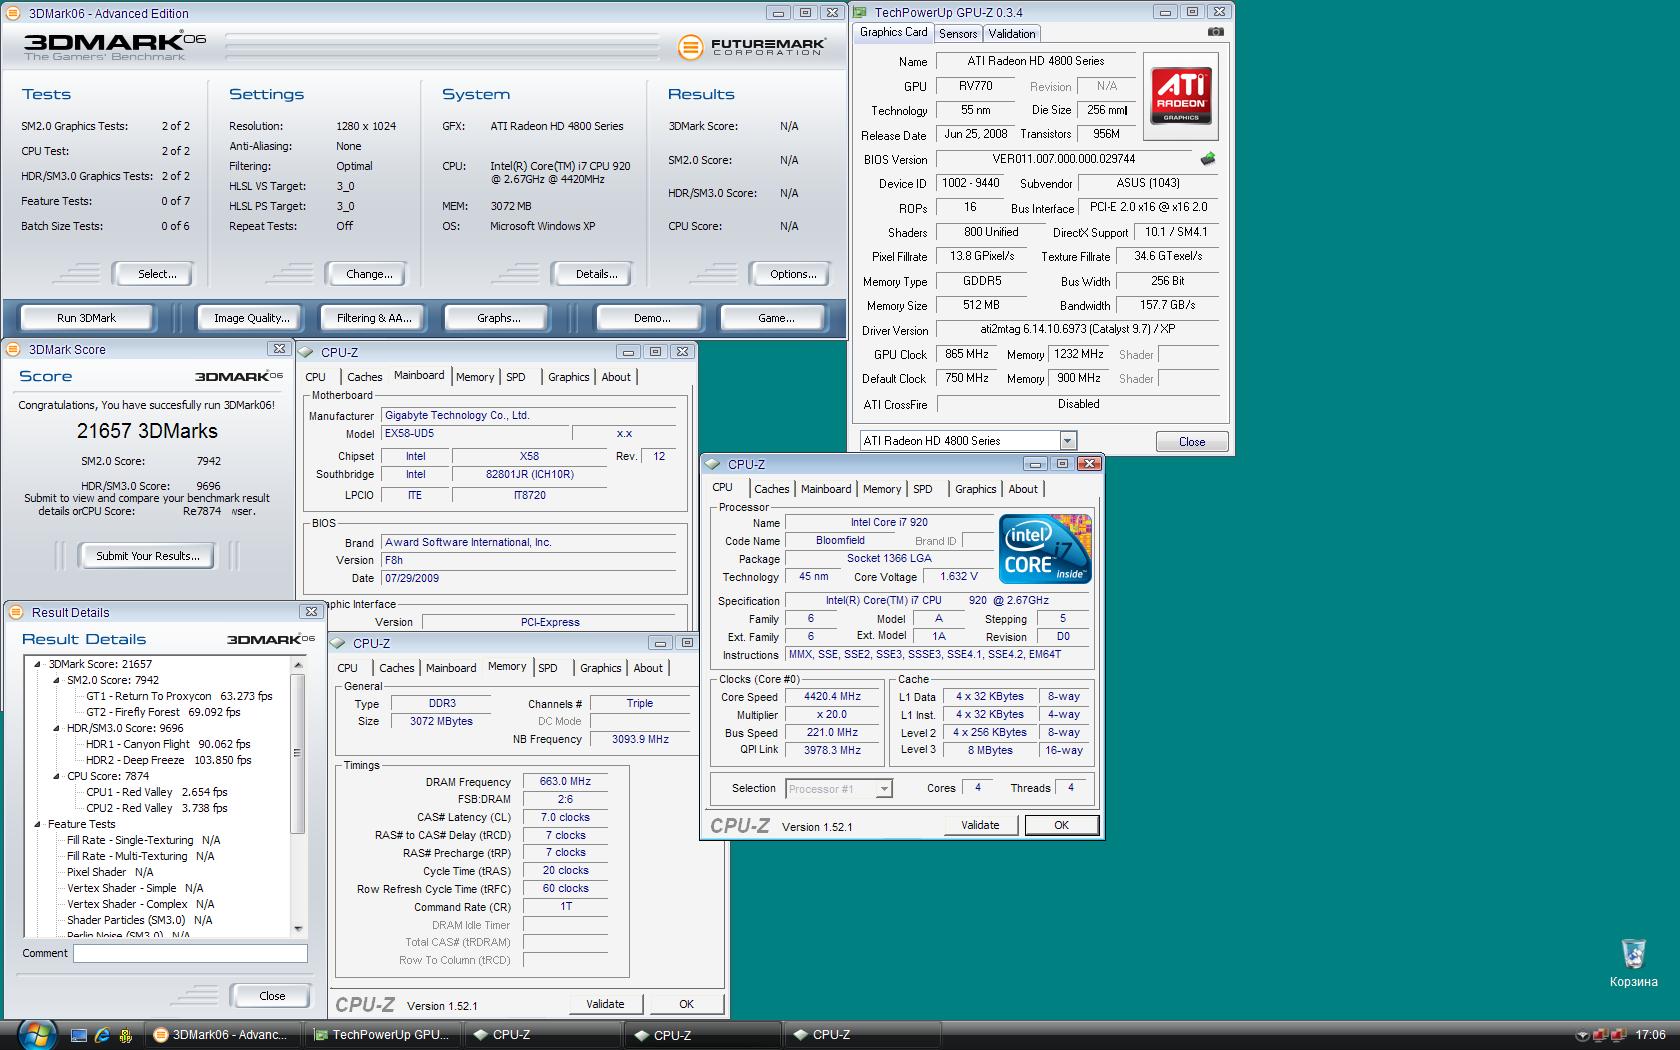Viewport: 1680px width, 1050px height.
Task: Click the Show Desktop quick launch icon
Action: pos(79,1035)
